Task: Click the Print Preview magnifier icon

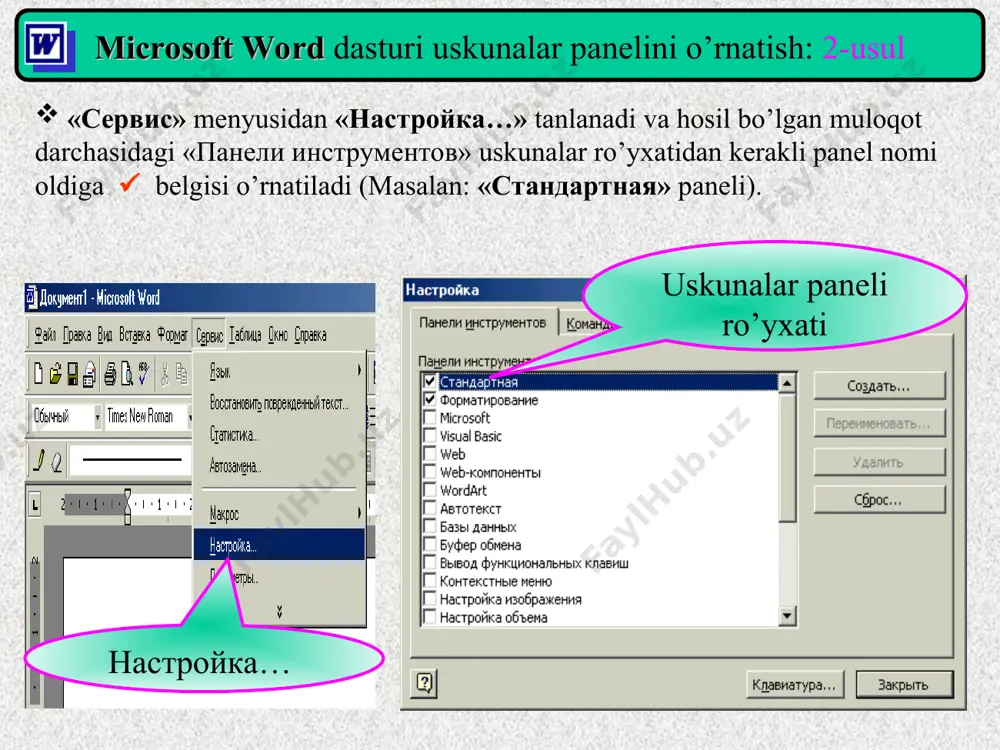Action: coord(127,374)
